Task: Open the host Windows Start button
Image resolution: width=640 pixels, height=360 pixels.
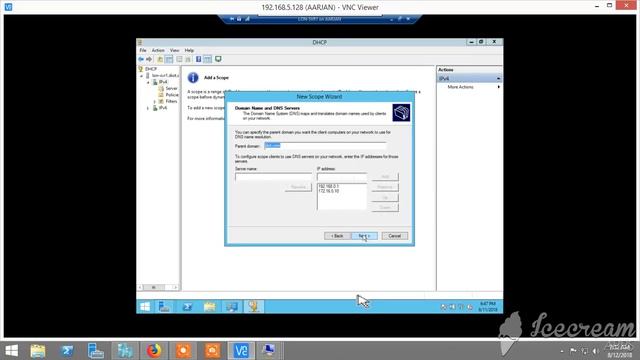Action: pyautogui.click(x=11, y=351)
